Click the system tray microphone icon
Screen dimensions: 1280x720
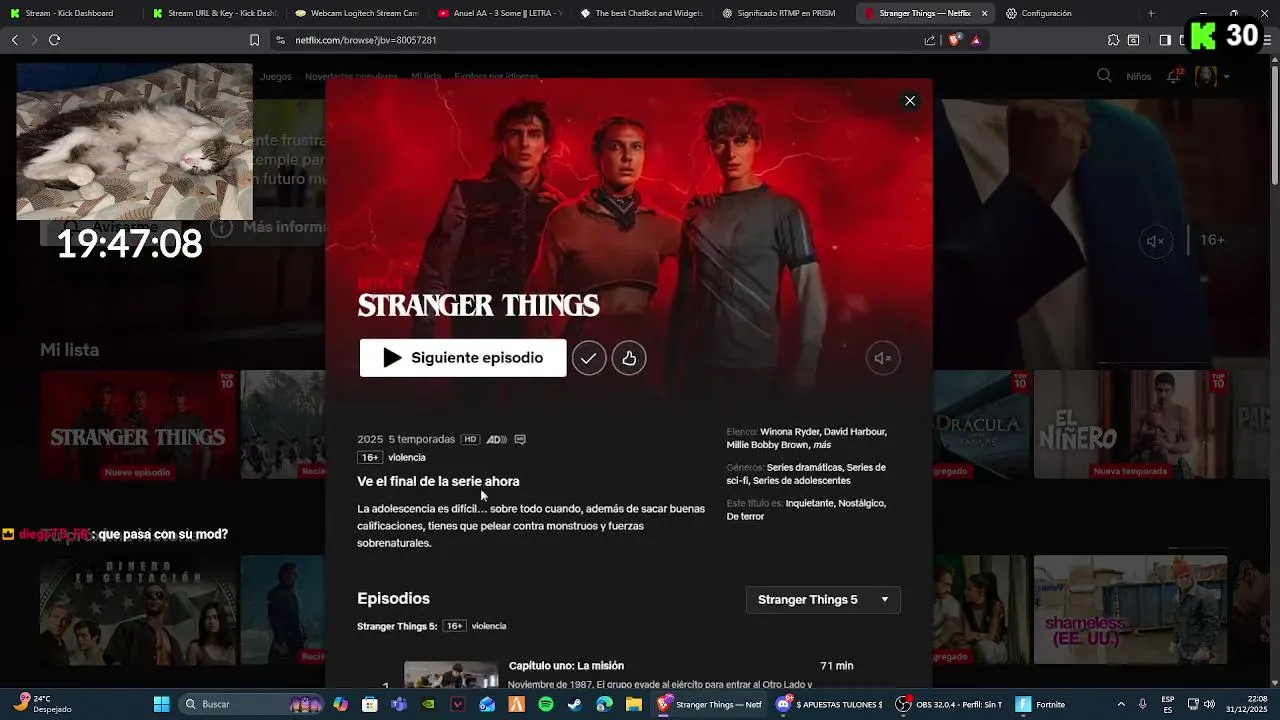click(1142, 704)
